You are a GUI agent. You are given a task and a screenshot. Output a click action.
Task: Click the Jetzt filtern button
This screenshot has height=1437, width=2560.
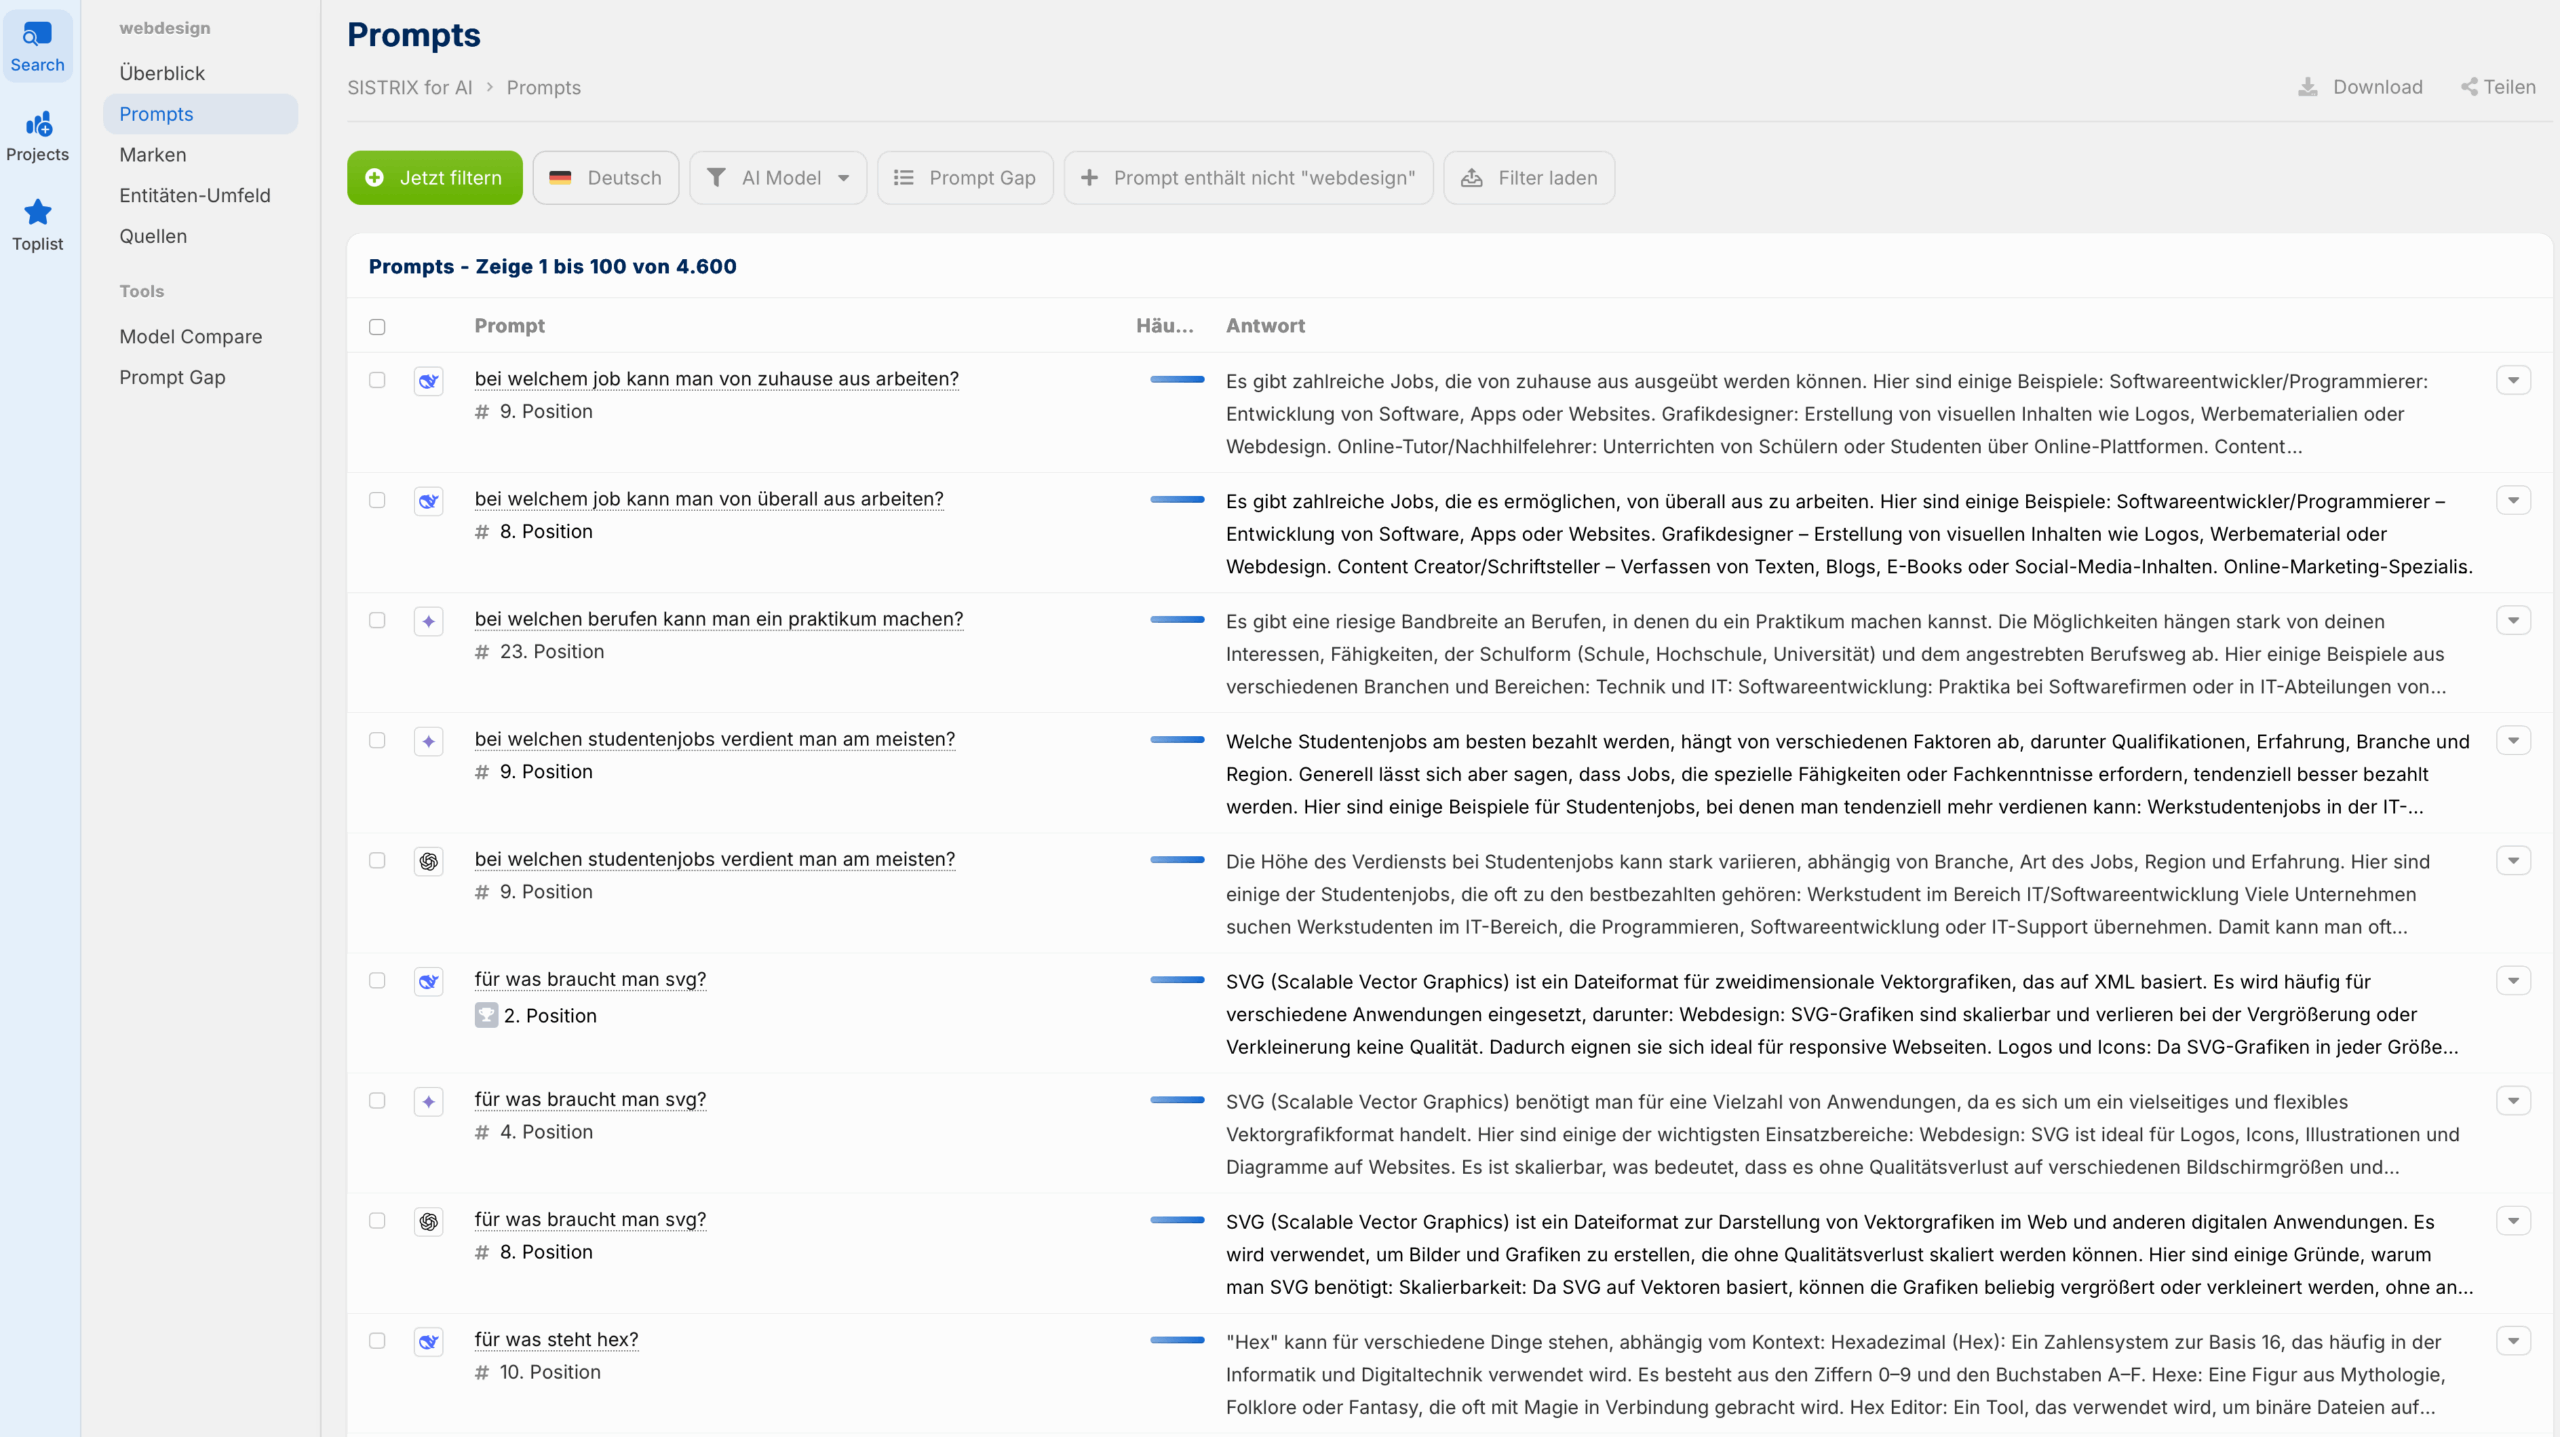click(x=435, y=178)
